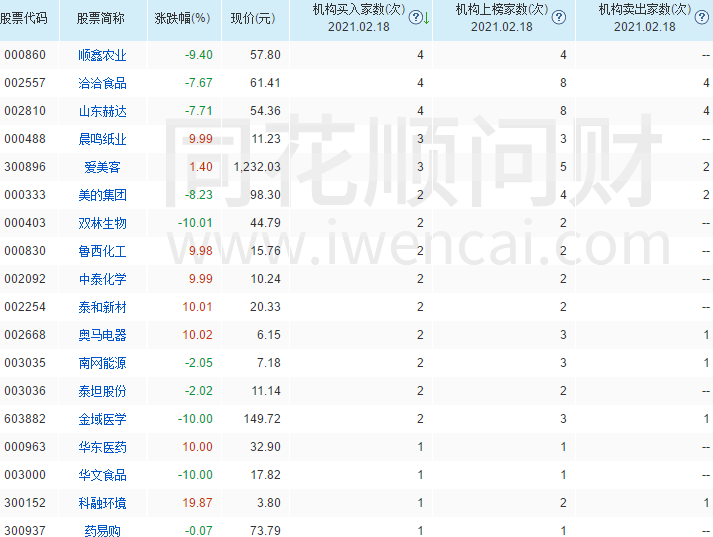Viewport: 713px width, 537px height.
Task: Click change value 1.40
Action: pos(201,167)
